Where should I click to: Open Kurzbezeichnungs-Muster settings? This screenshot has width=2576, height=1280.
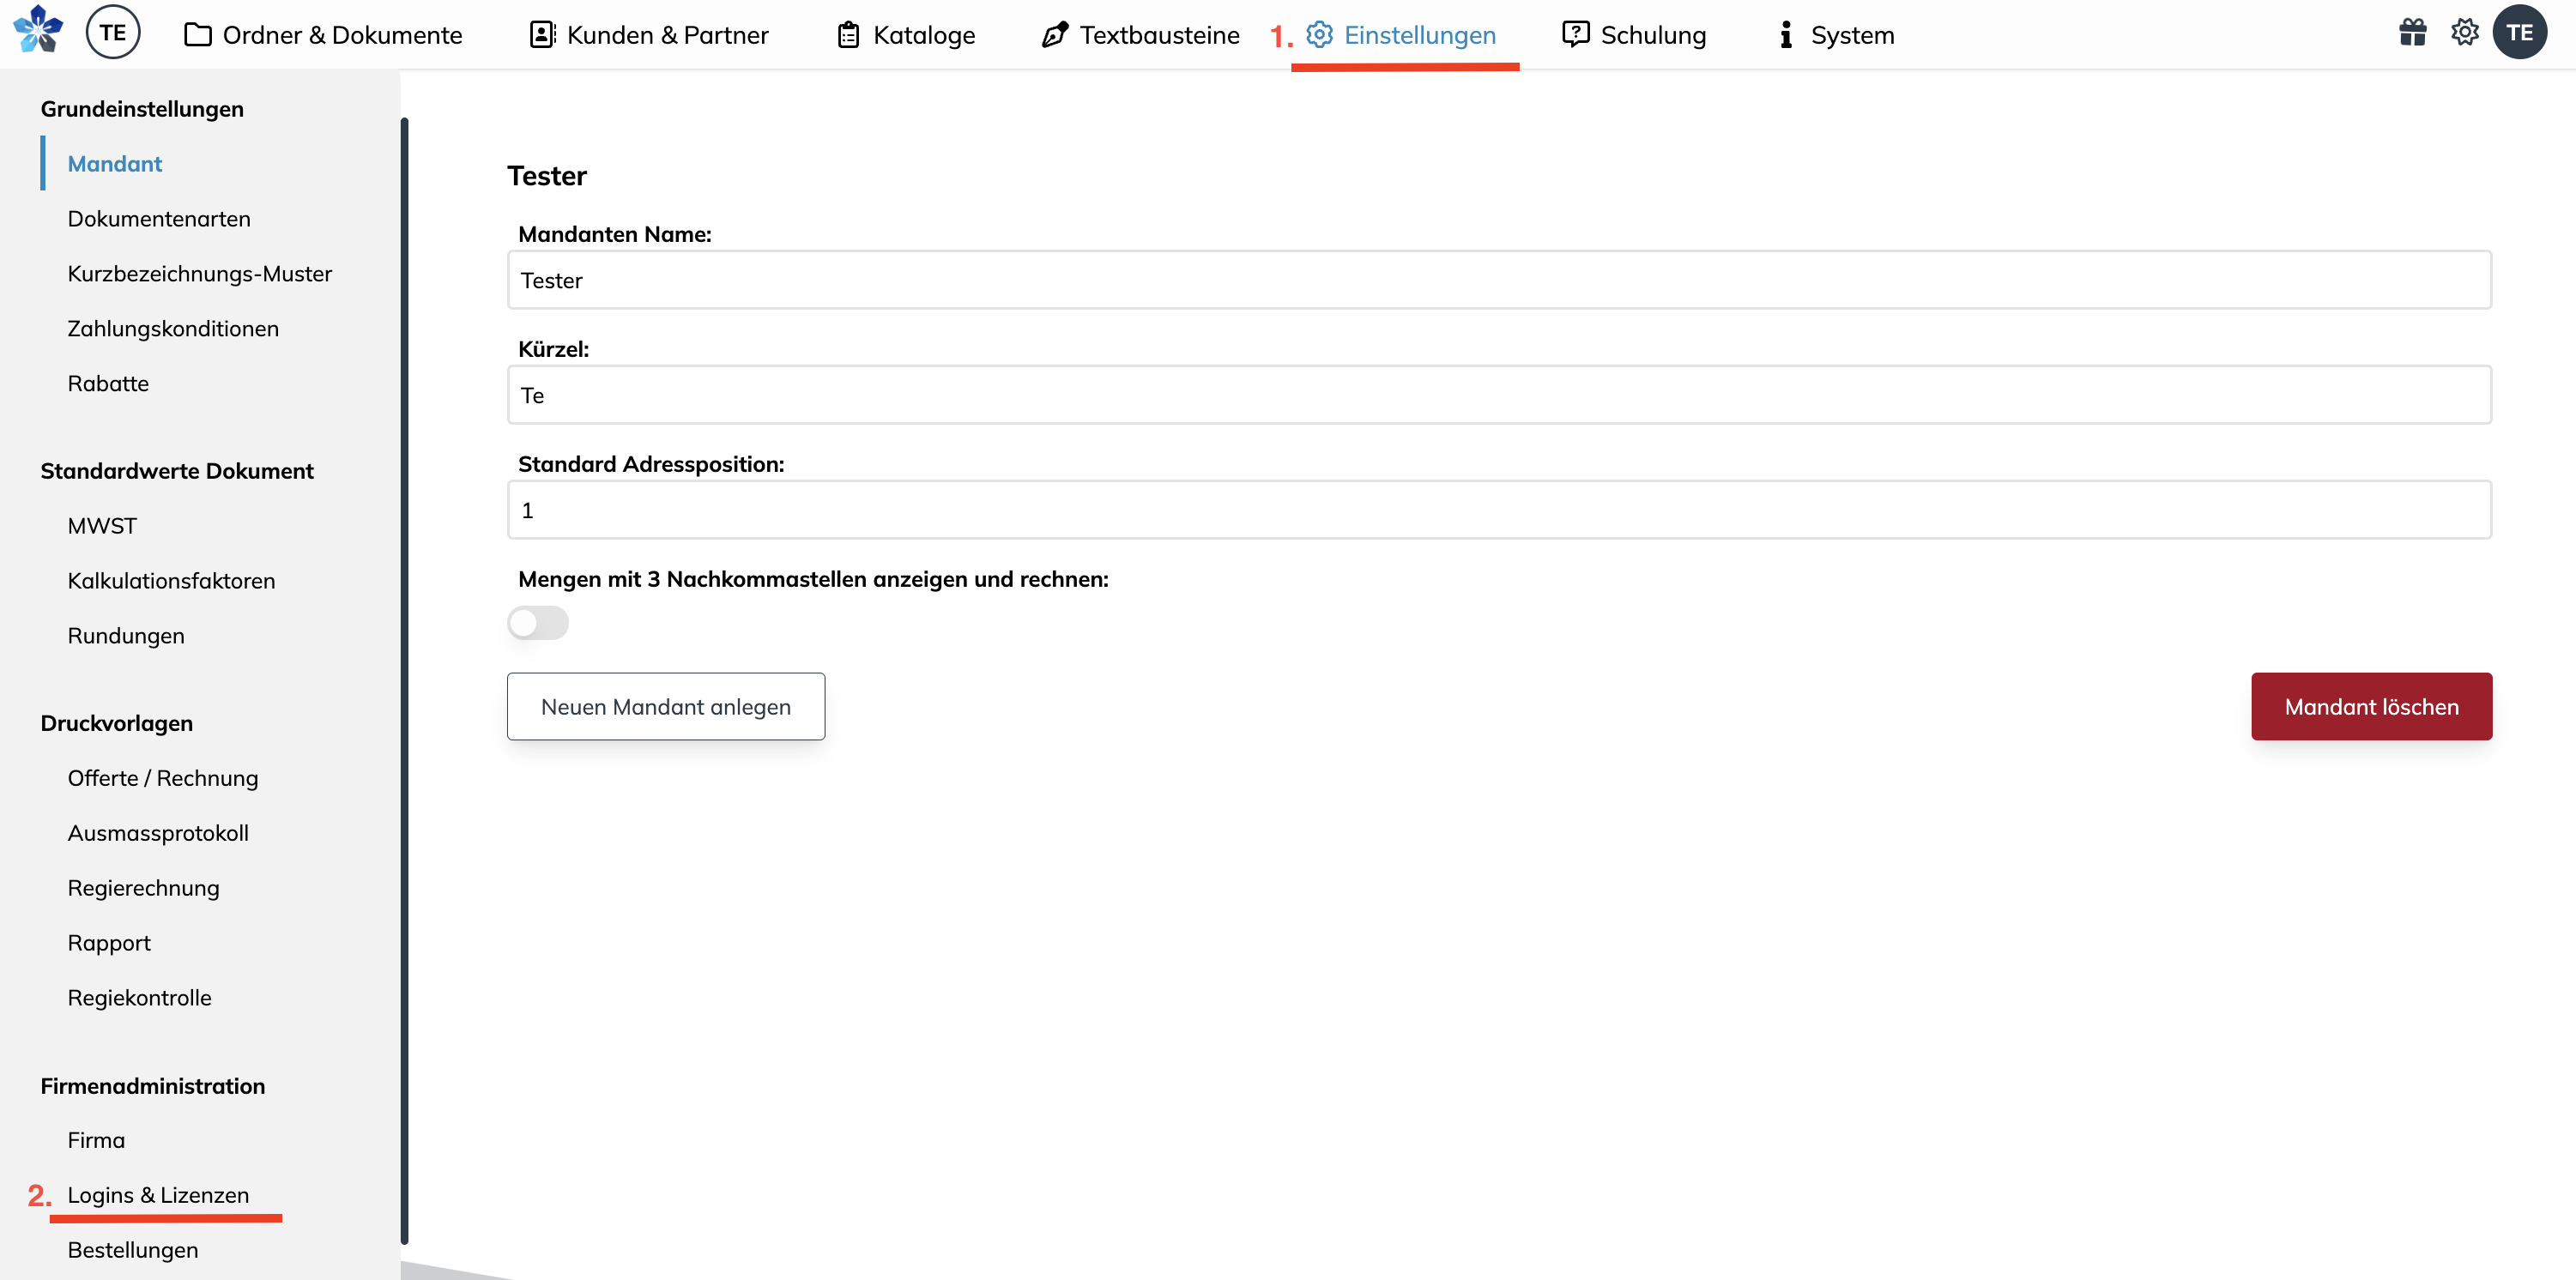(x=199, y=273)
